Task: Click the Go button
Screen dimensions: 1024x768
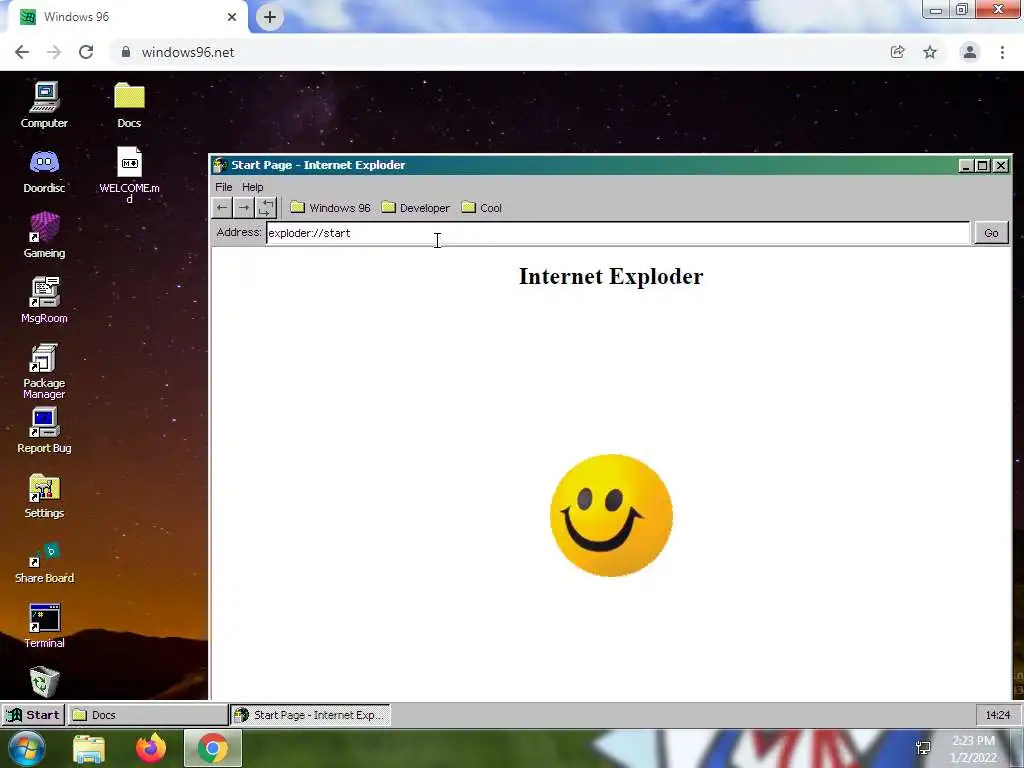Action: tap(991, 233)
